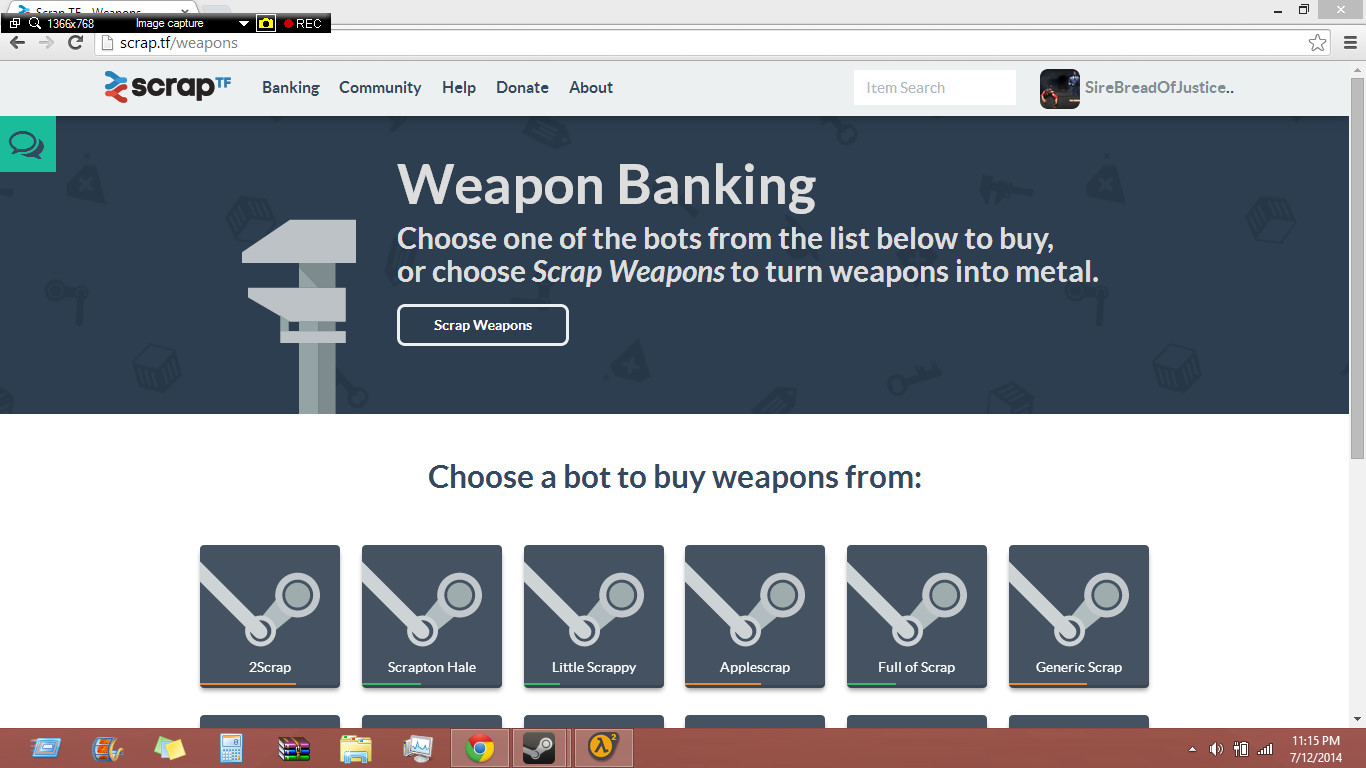Open Windows Media Player from taskbar

point(106,748)
